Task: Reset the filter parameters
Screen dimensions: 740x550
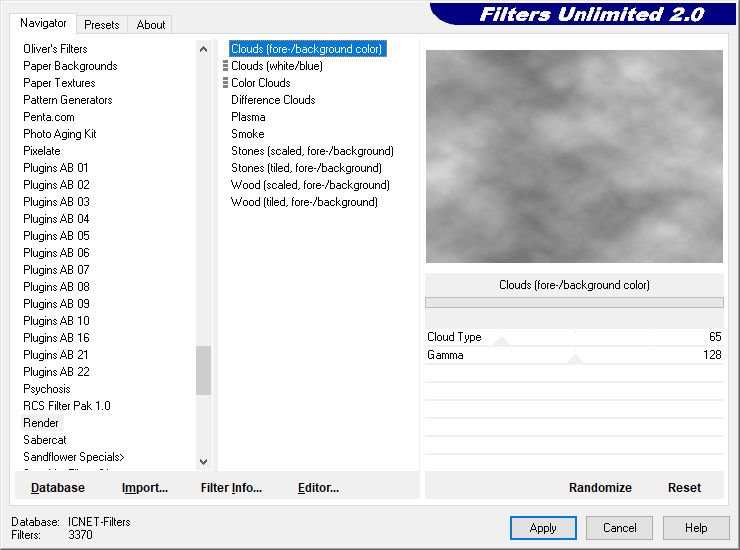Action: click(684, 488)
